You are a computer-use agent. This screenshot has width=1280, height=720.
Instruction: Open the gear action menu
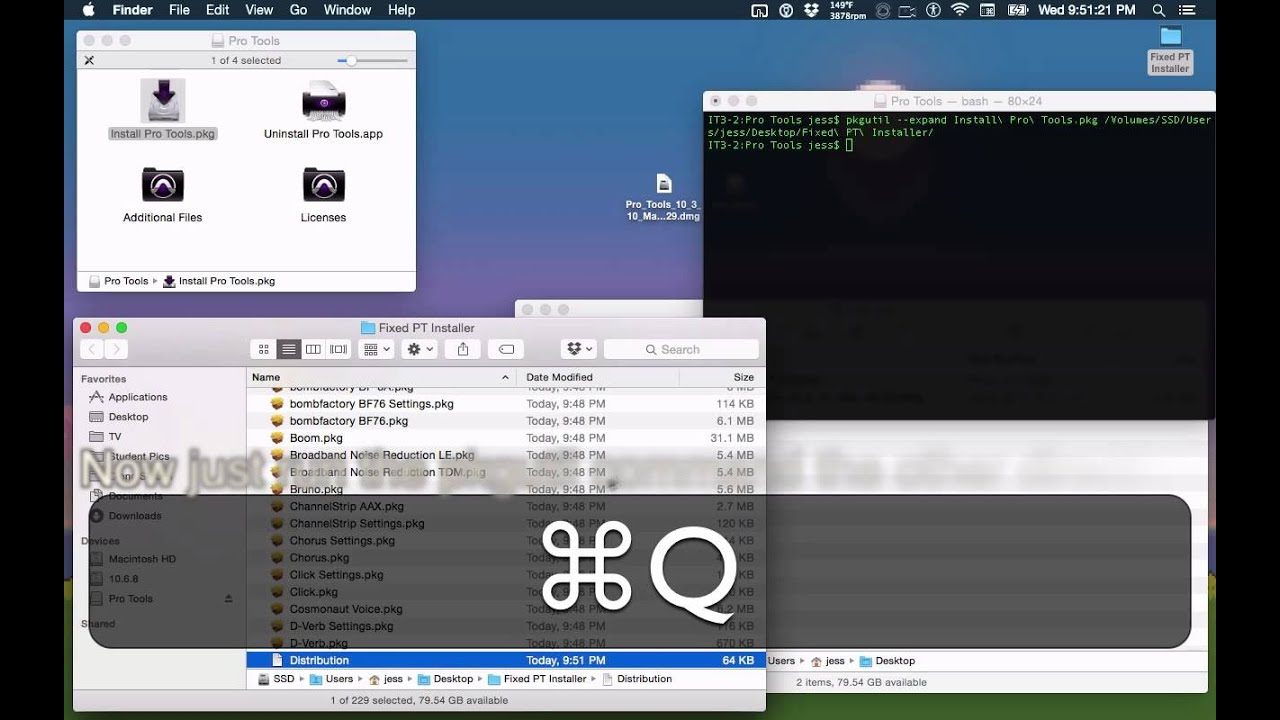pos(420,349)
